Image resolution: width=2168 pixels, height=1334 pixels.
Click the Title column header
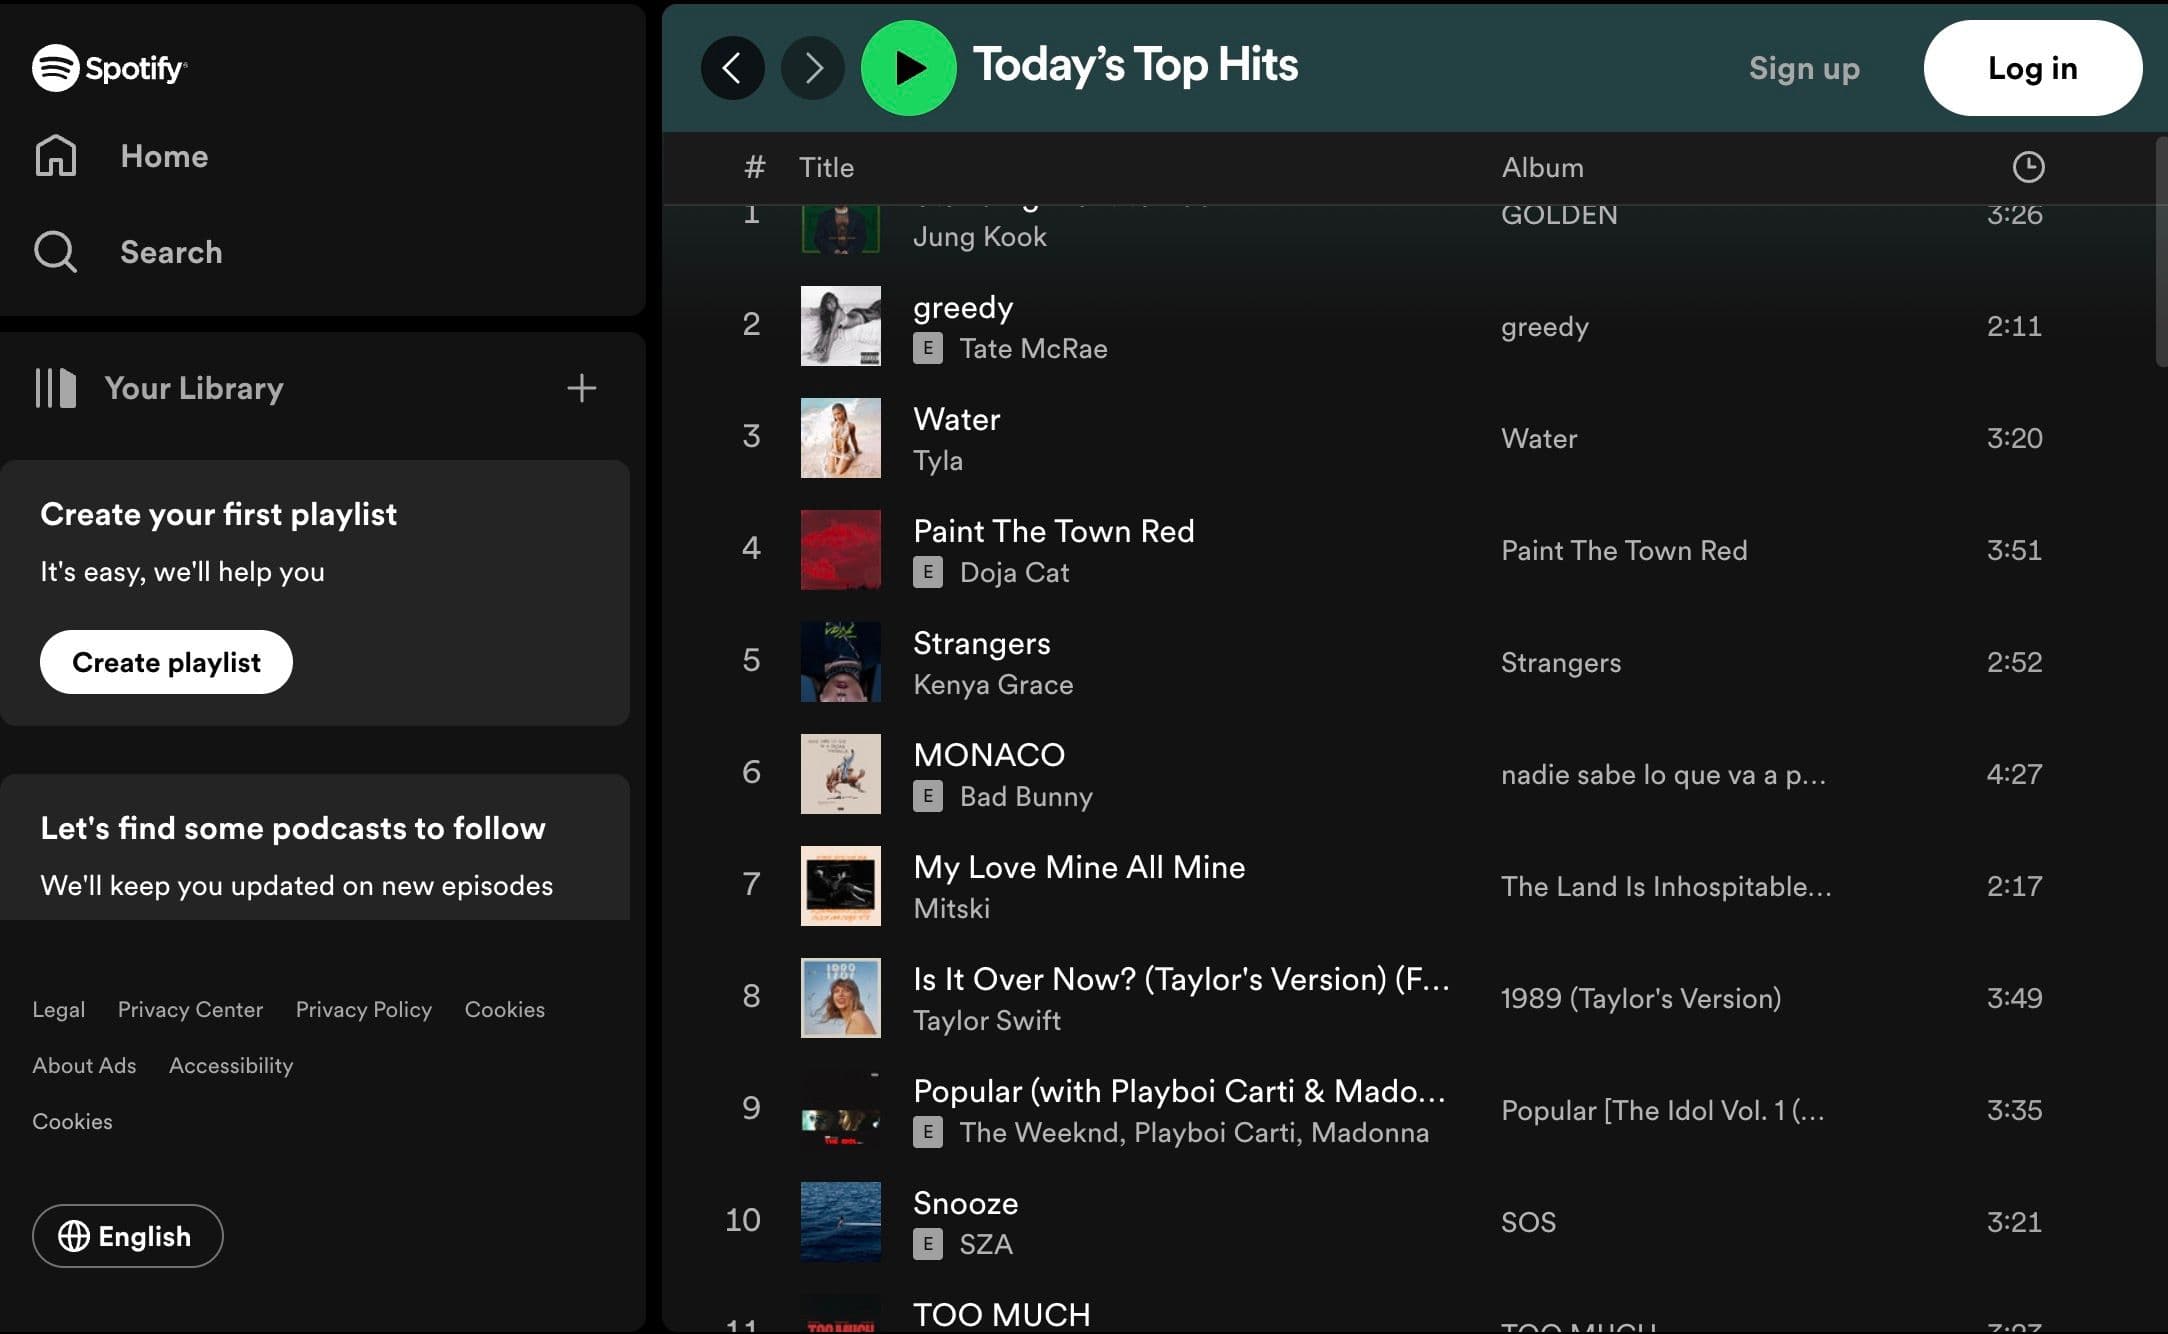coord(826,167)
